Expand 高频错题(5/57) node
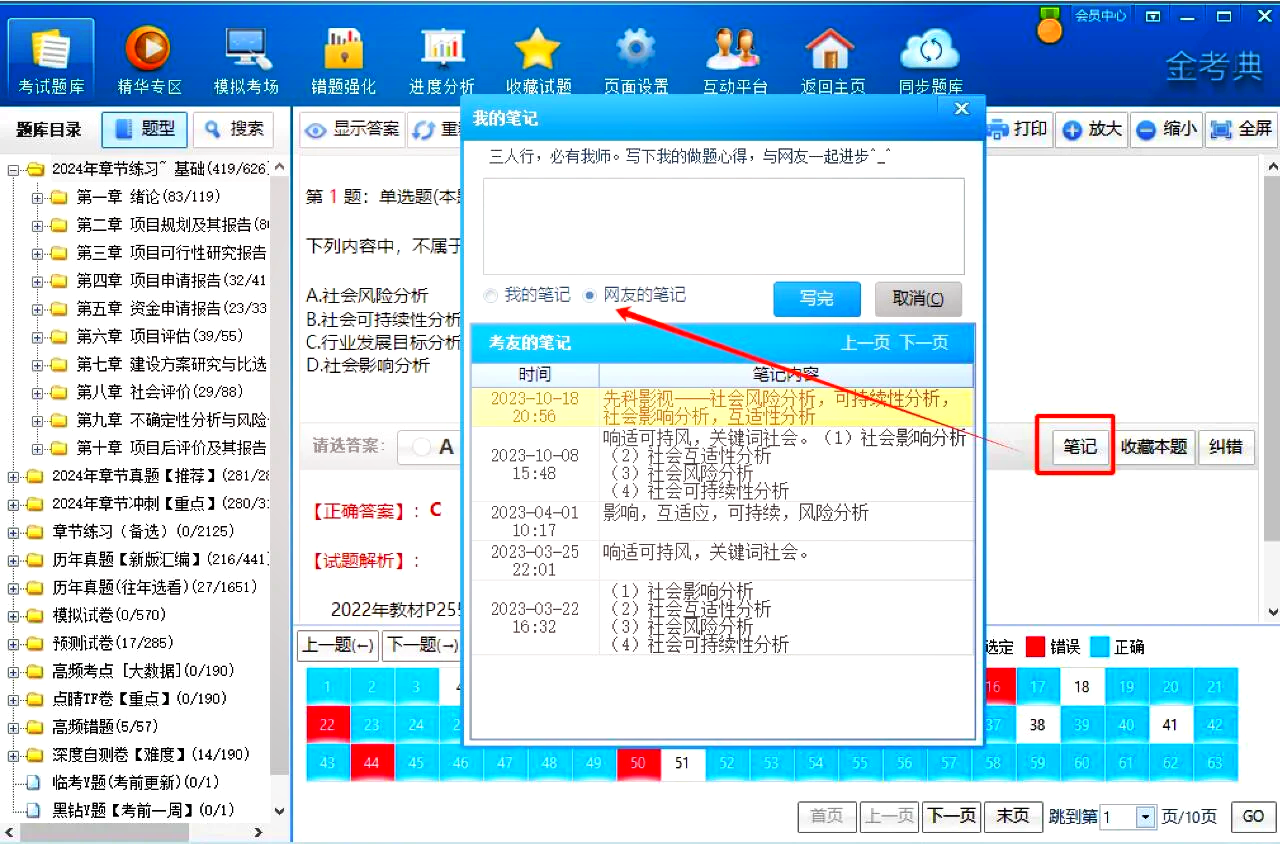The height and width of the screenshot is (844, 1280). [x=14, y=727]
